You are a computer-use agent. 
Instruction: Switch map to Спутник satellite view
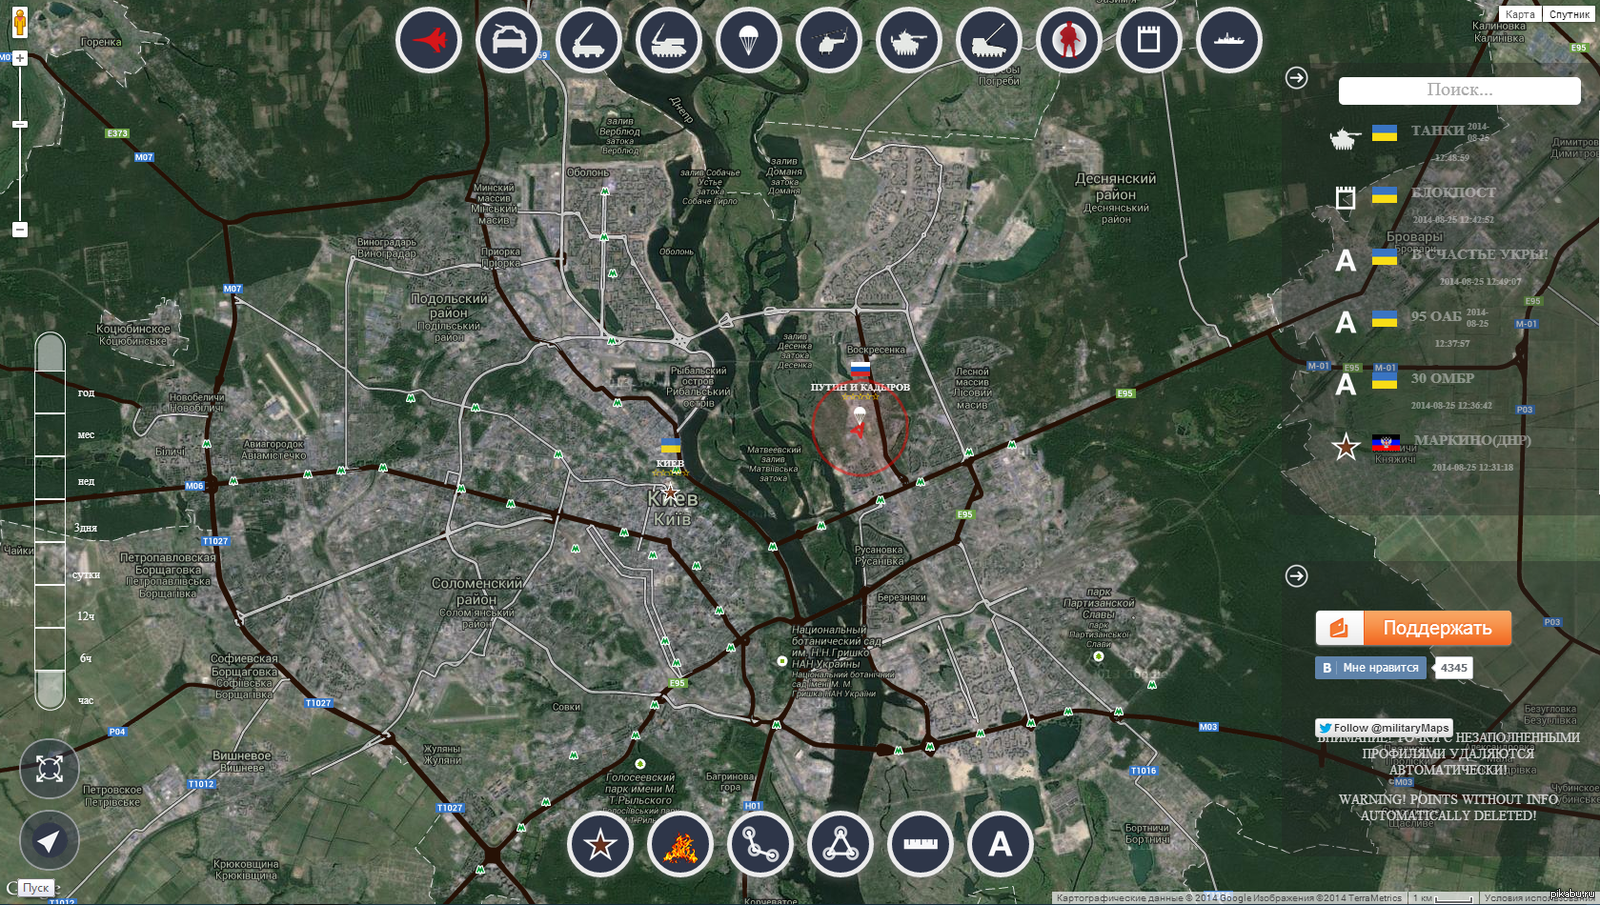pyautogui.click(x=1569, y=14)
